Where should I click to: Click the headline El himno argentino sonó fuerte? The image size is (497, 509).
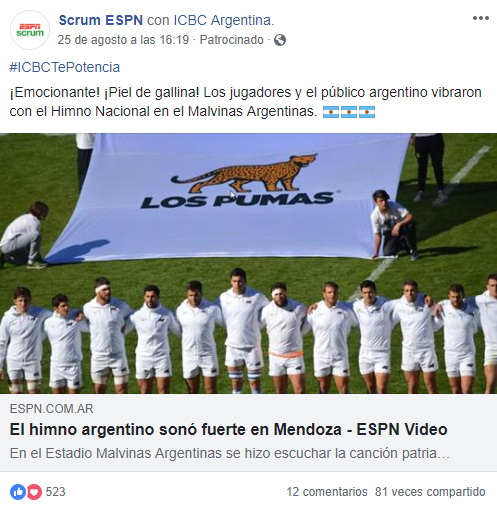[x=228, y=429]
